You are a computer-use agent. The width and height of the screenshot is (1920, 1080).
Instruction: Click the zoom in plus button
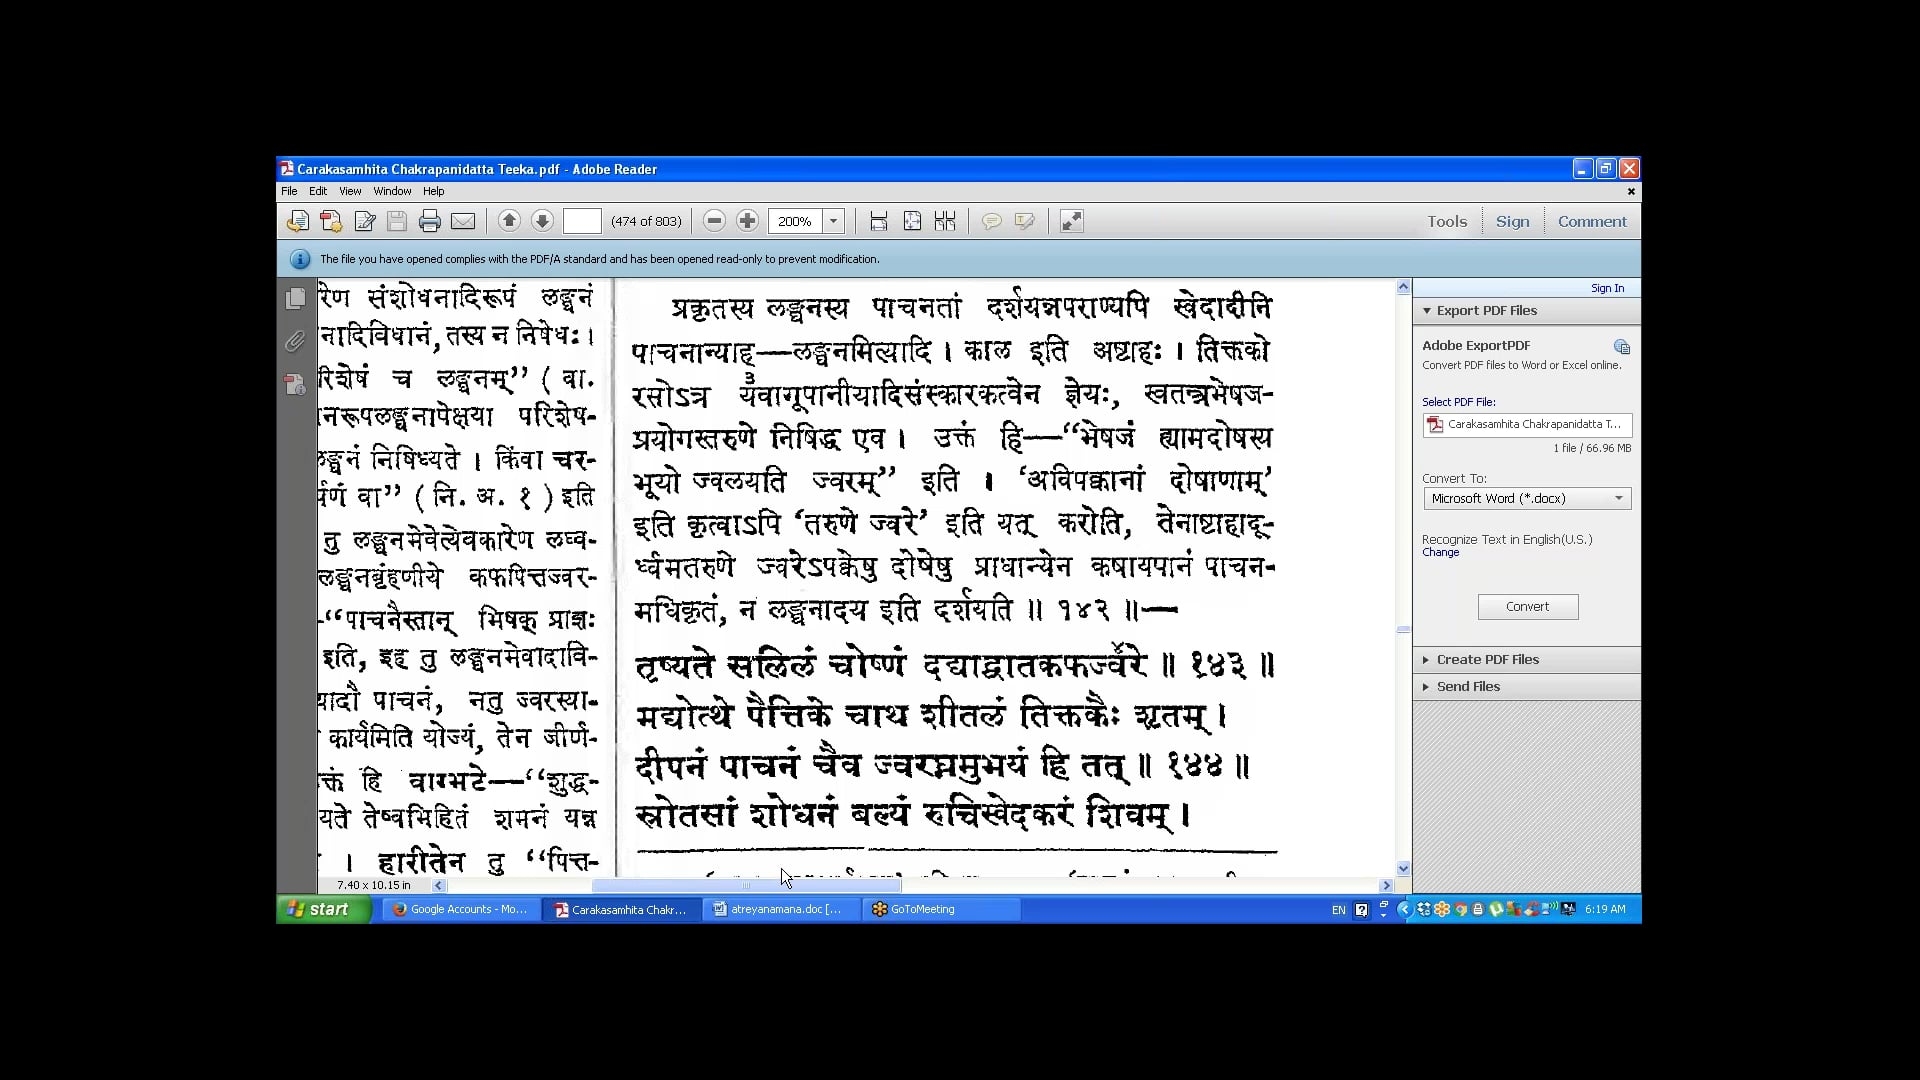[747, 222]
